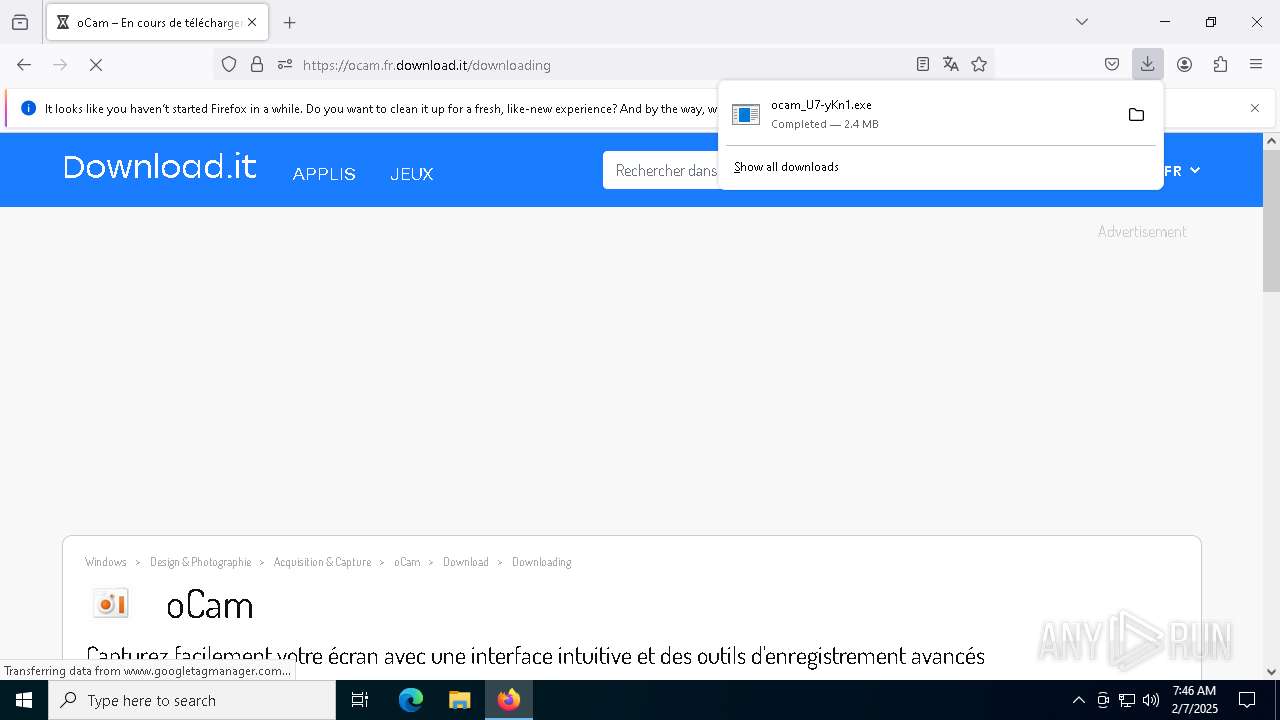This screenshot has width=1280, height=720.
Task: Open Windows notification center
Action: [x=1247, y=700]
